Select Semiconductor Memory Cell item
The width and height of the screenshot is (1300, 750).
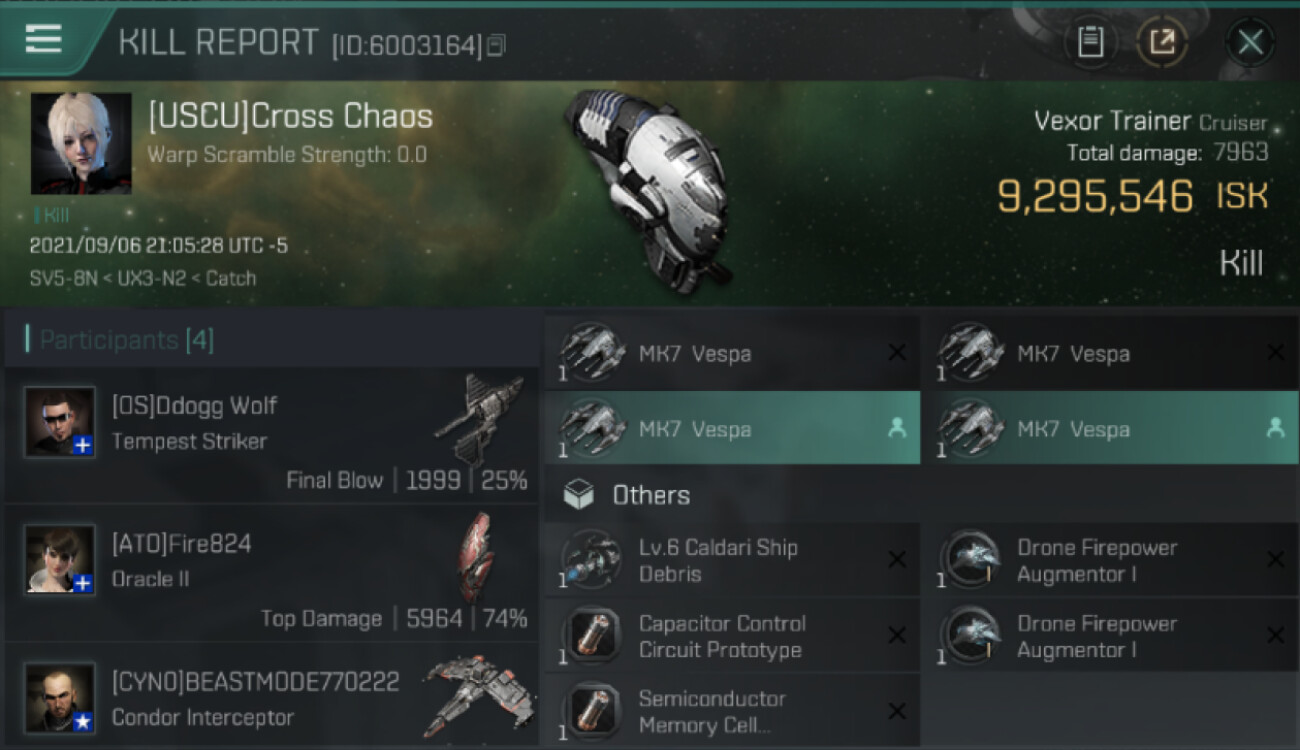click(732, 711)
